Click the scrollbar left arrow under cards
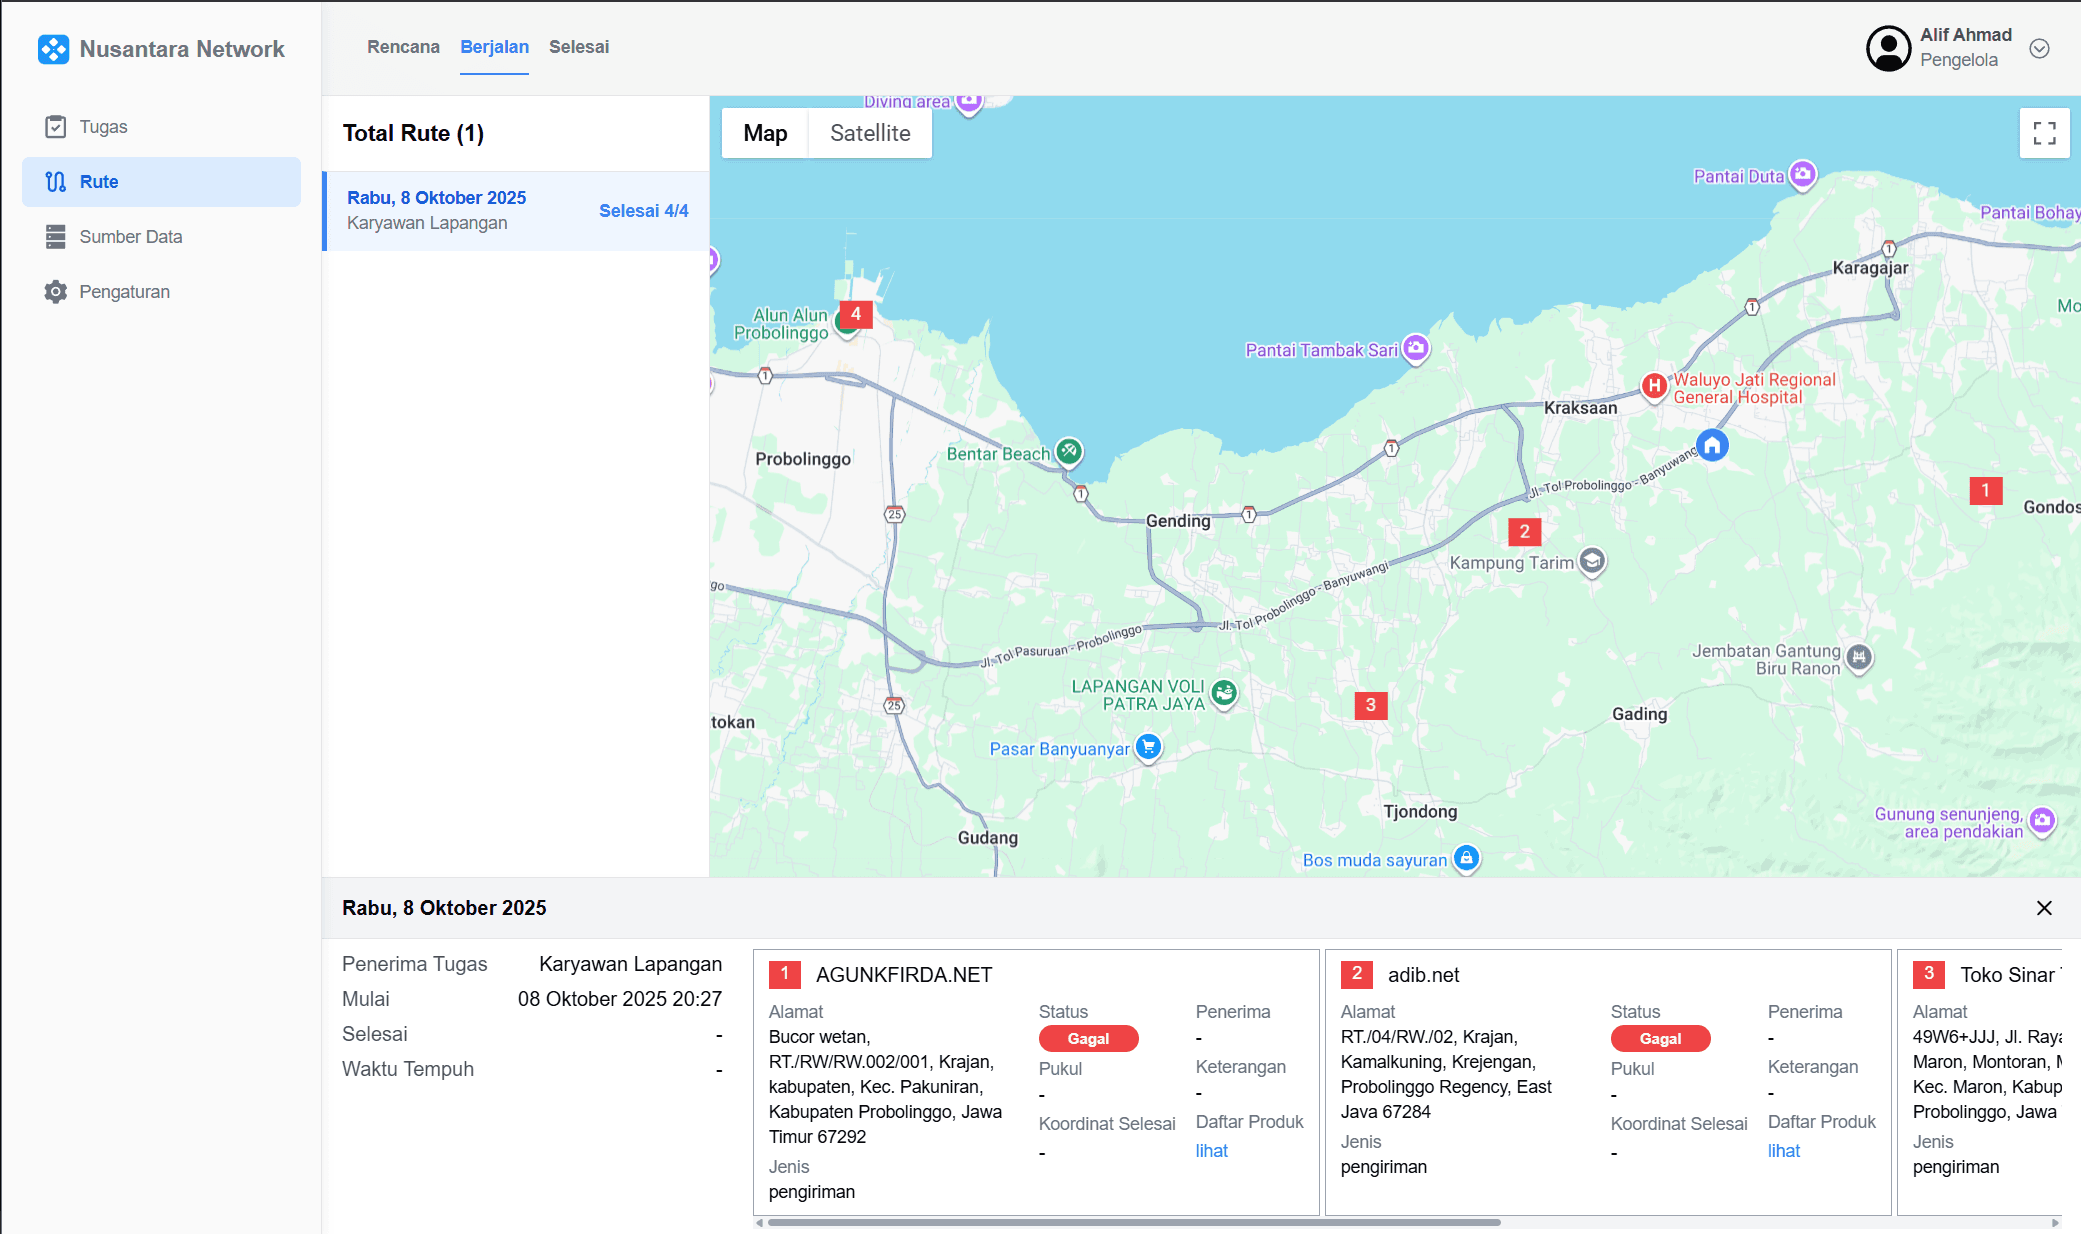Viewport: 2081px width, 1234px height. [x=760, y=1222]
